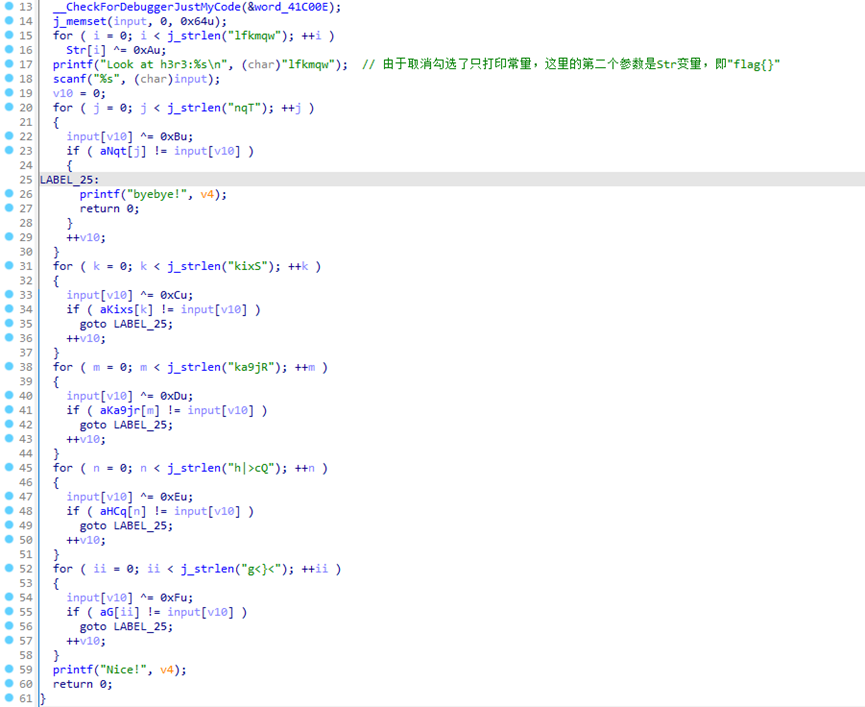Click the circle icon next to line 59
The image size is (865, 707).
tap(8, 669)
